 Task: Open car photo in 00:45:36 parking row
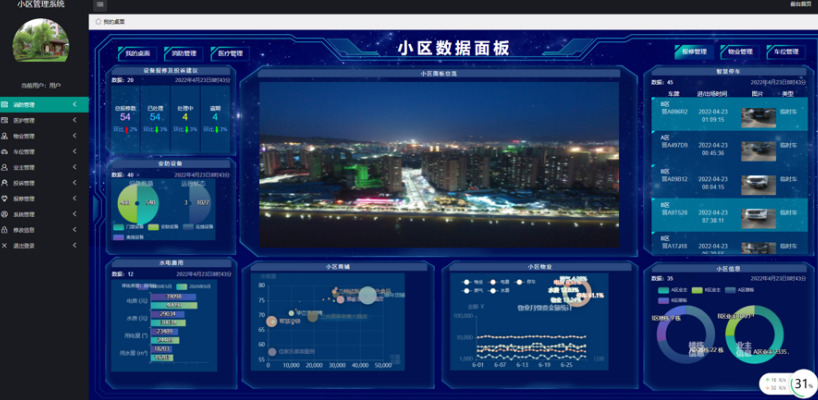pos(758,151)
